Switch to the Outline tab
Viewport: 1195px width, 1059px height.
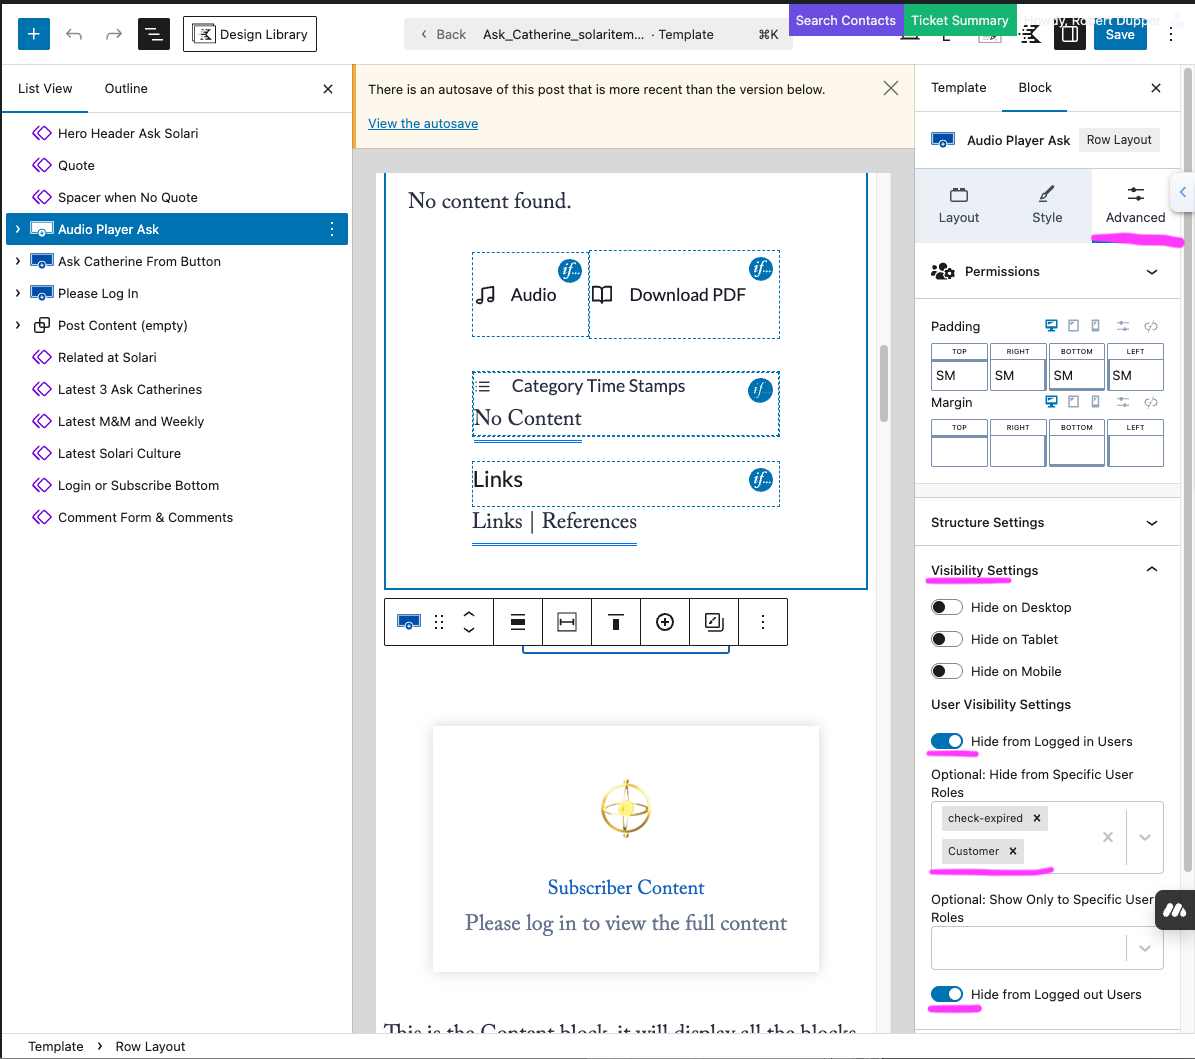pyautogui.click(x=126, y=89)
